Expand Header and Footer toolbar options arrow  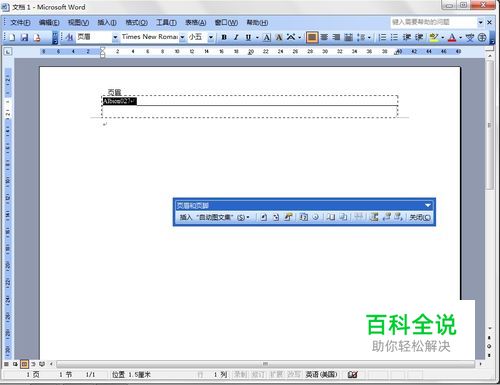click(x=428, y=205)
